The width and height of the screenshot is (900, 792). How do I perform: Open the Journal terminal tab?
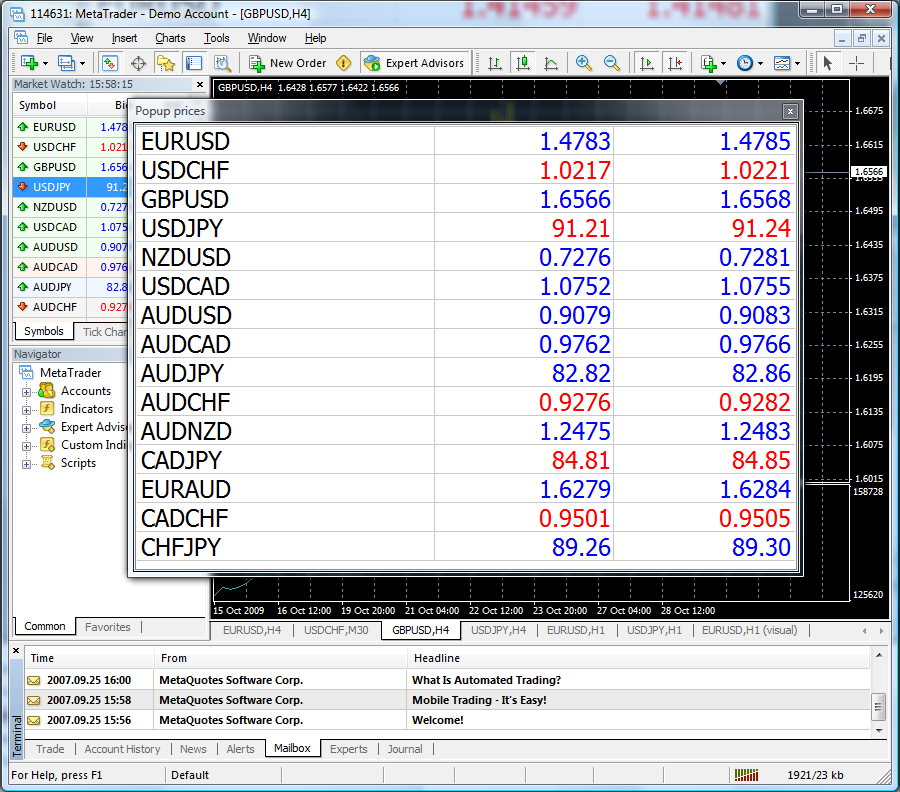click(x=405, y=749)
